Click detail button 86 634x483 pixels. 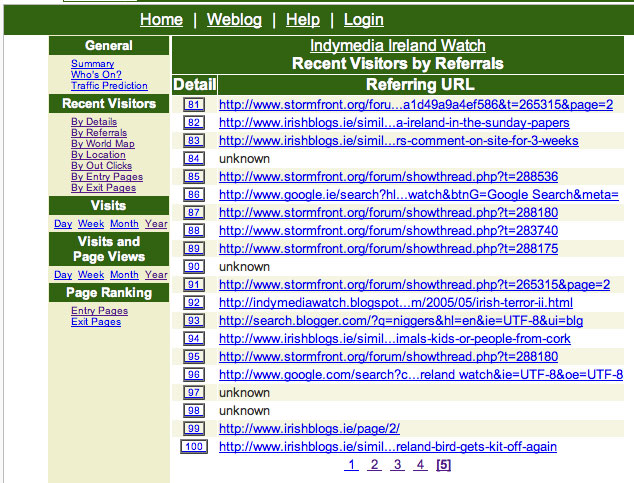pyautogui.click(x=194, y=194)
